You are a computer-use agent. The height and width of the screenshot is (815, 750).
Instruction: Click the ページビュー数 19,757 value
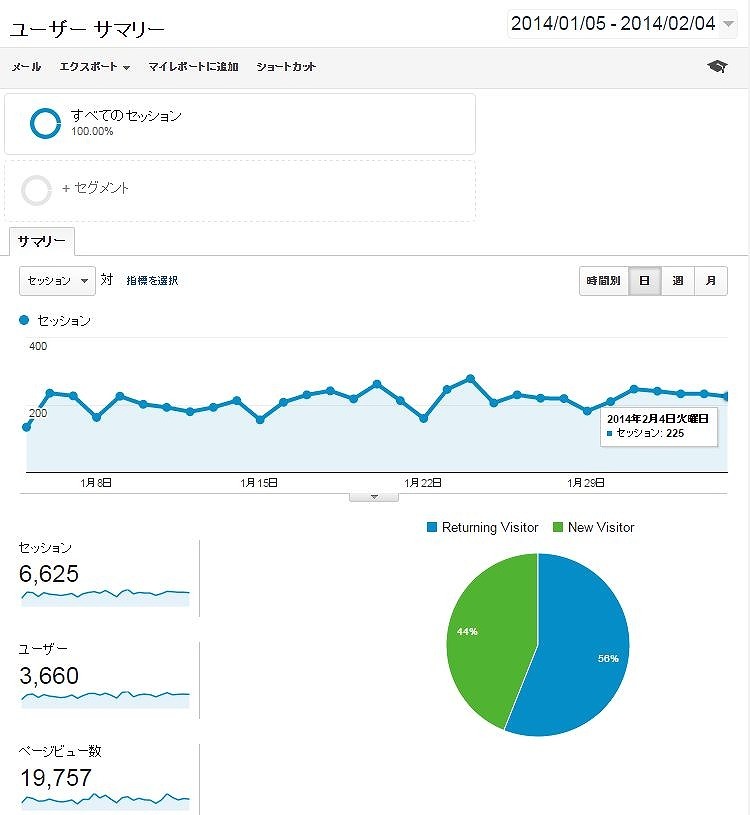[x=56, y=778]
